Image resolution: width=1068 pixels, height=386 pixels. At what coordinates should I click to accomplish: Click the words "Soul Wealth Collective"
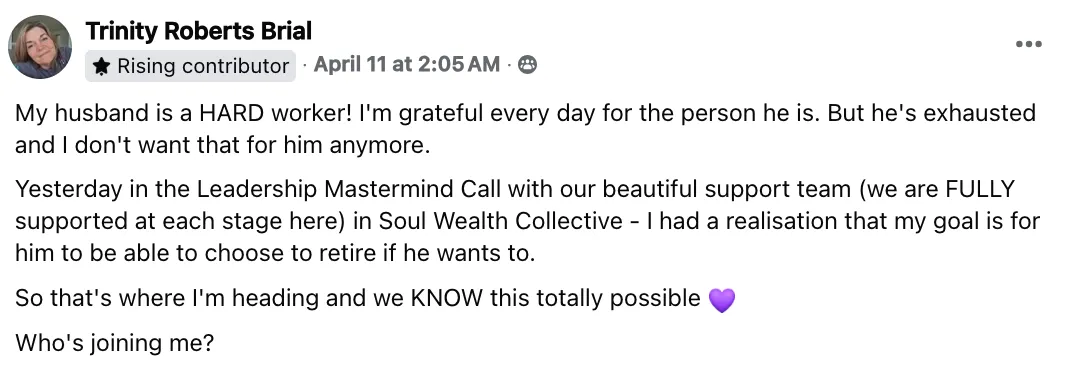[x=501, y=221]
